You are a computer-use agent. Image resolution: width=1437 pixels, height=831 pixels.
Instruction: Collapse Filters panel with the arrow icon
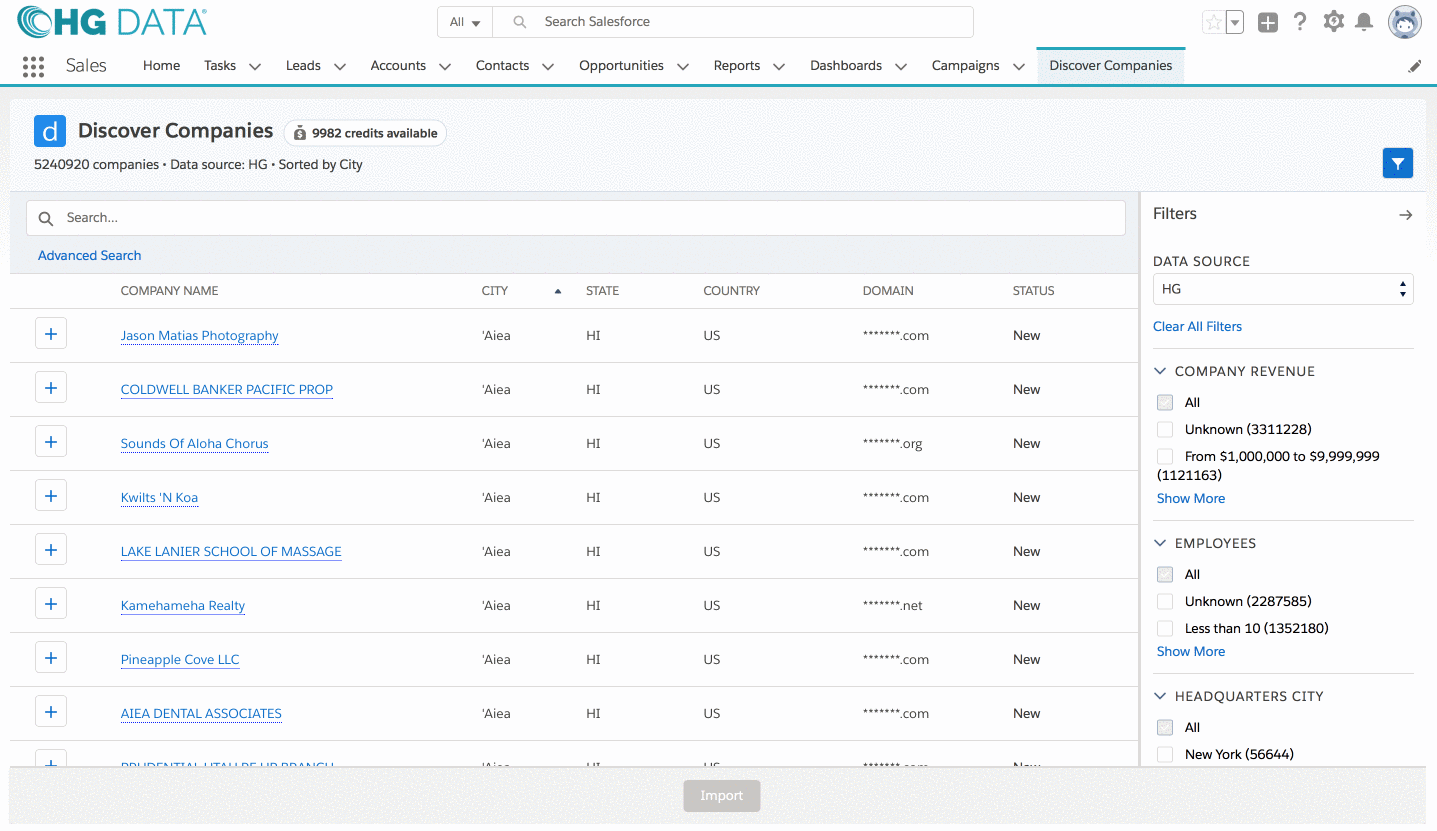coord(1405,215)
